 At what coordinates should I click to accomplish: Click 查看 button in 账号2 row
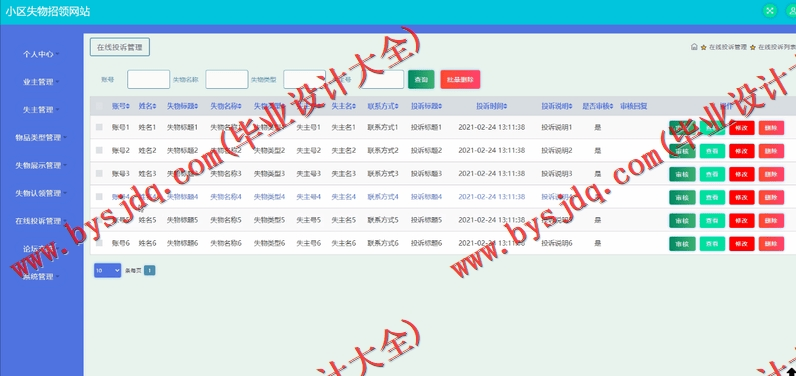(x=712, y=151)
